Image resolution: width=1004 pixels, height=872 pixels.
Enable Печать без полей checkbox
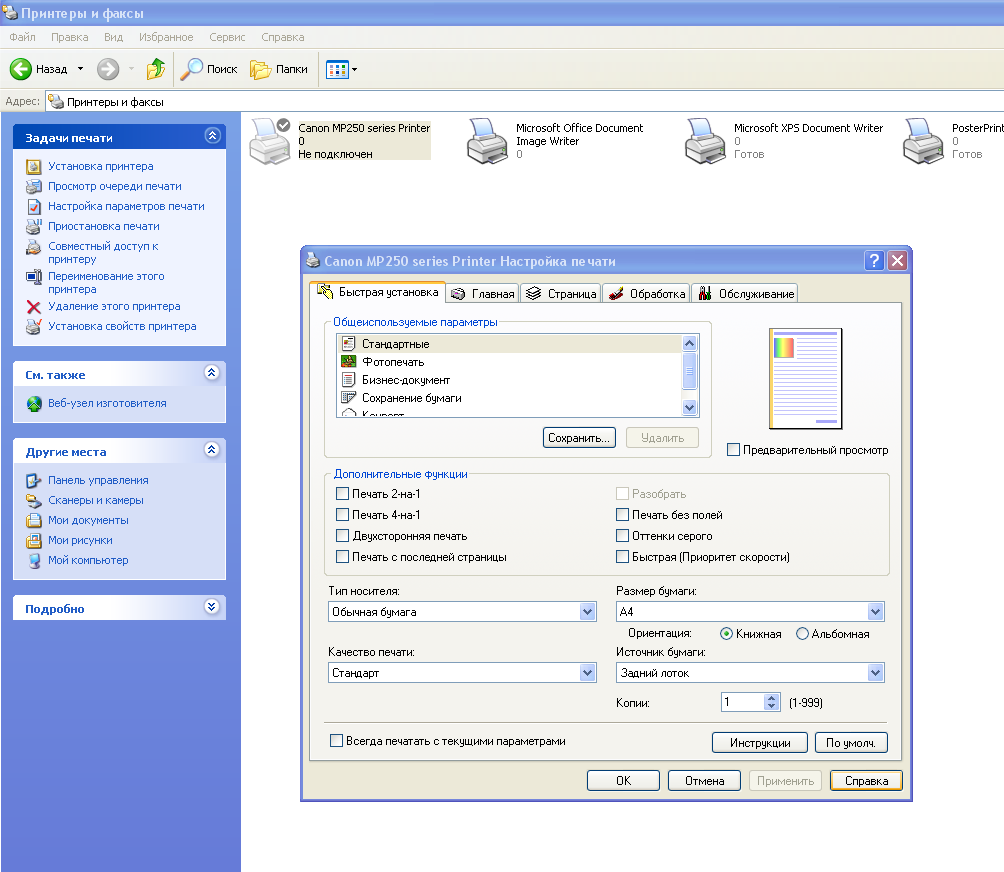(622, 515)
